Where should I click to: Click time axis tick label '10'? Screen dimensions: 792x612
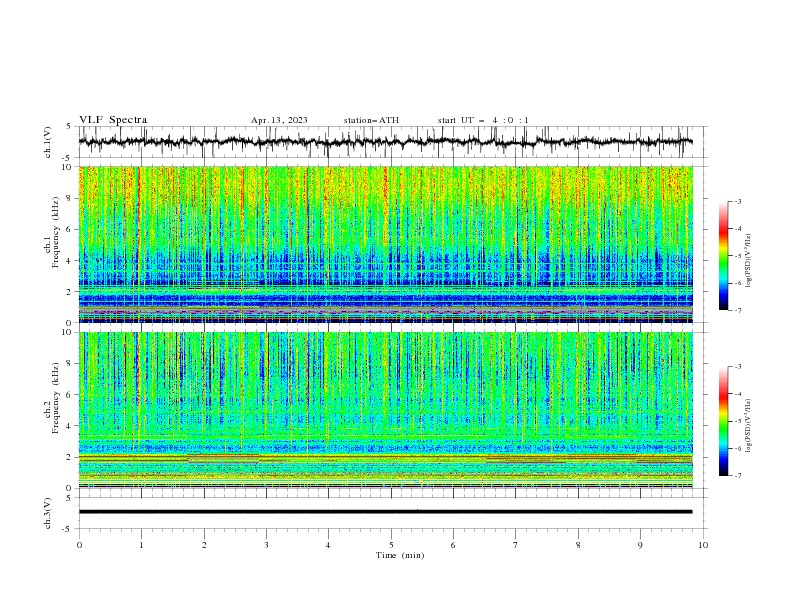point(703,545)
